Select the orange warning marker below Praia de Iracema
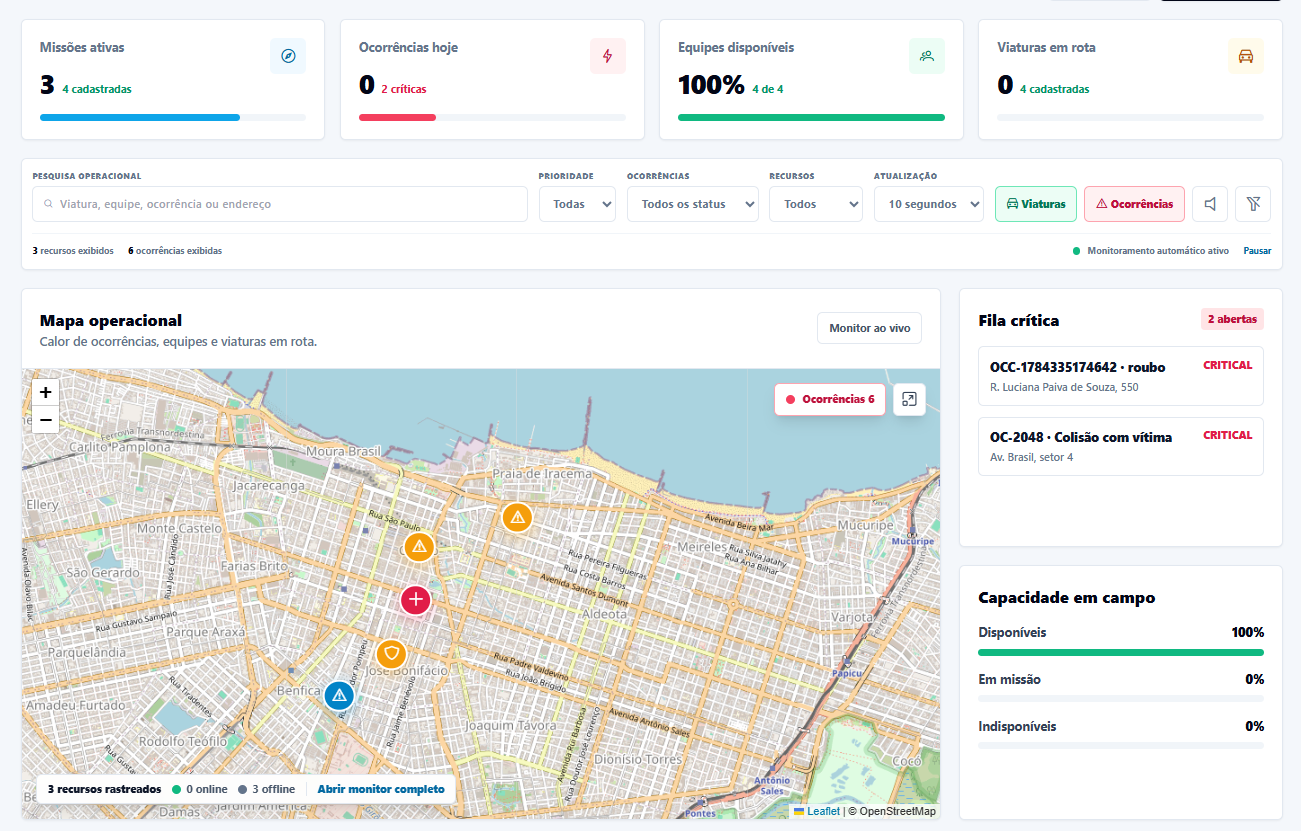The width and height of the screenshot is (1301, 831). coord(516,517)
